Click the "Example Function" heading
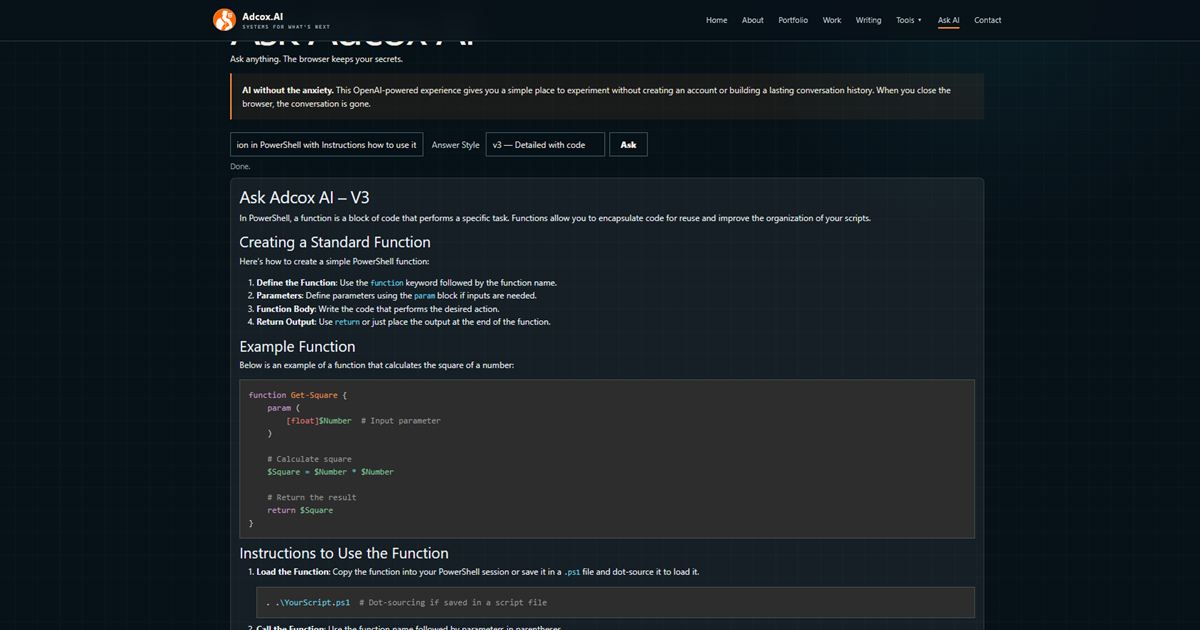 pos(297,347)
